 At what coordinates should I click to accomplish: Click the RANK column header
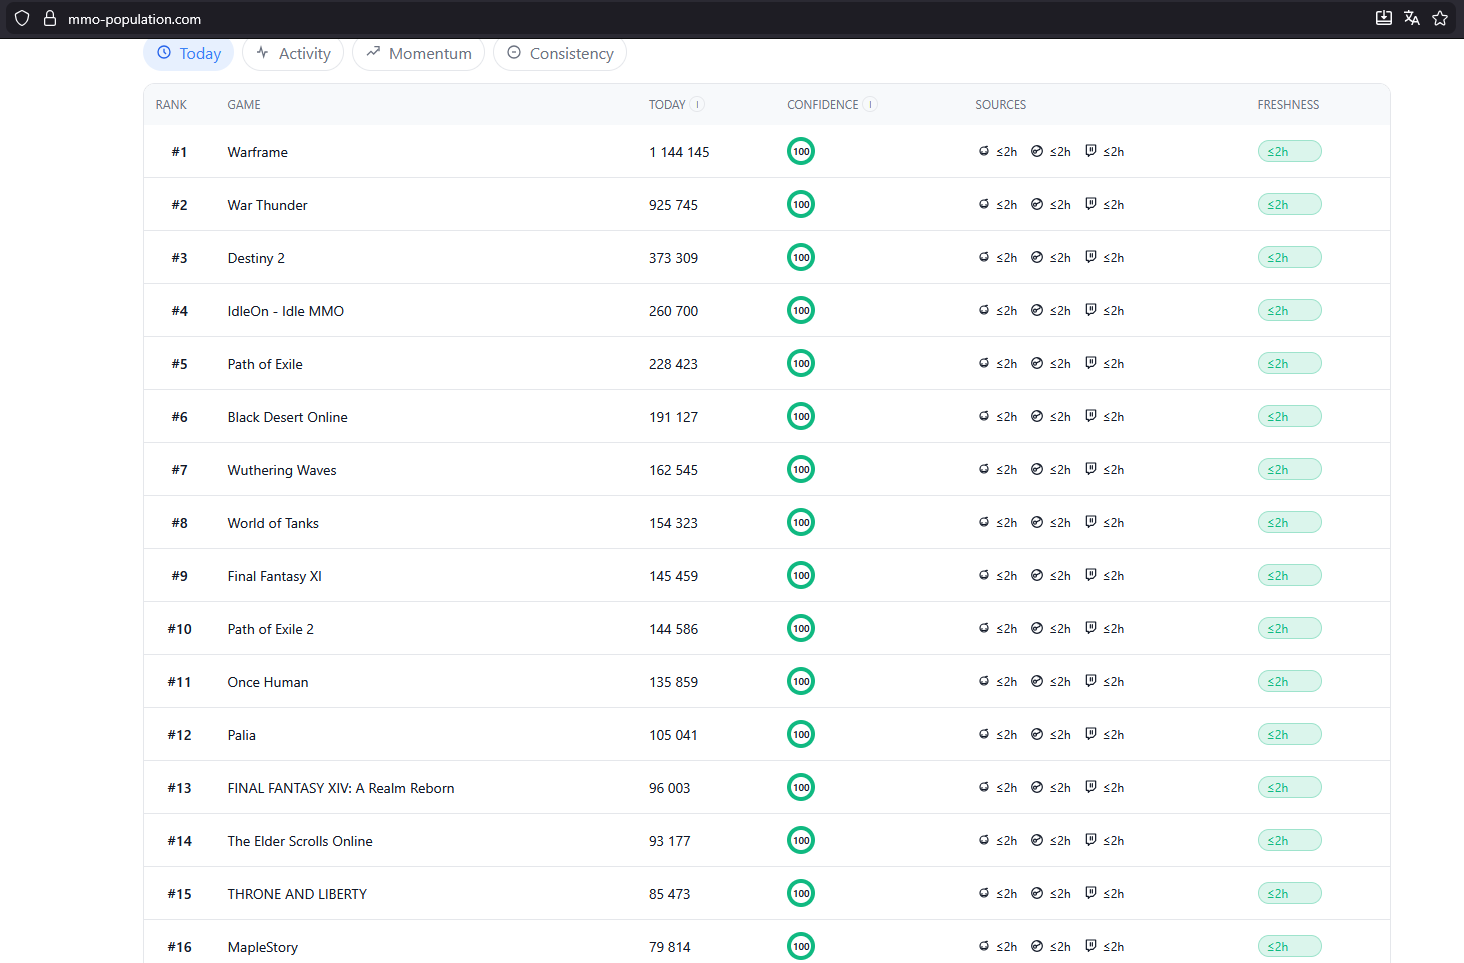[171, 105]
